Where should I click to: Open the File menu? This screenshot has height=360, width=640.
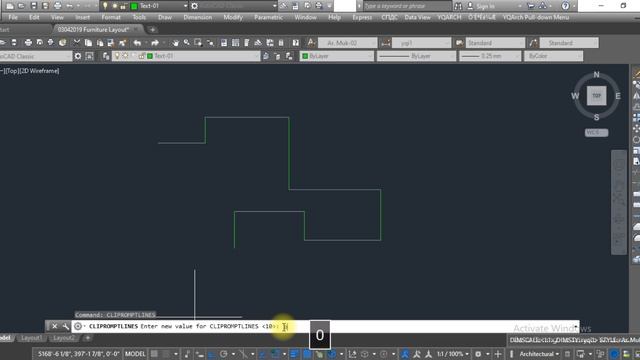13,17
